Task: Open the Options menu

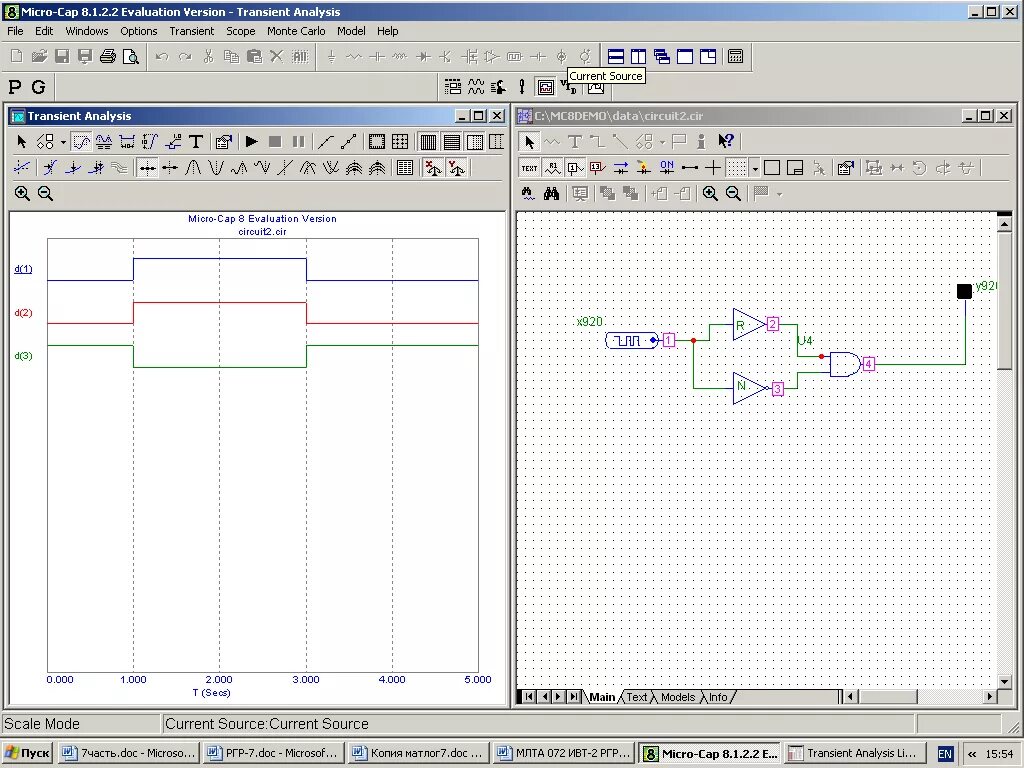Action: (x=138, y=31)
